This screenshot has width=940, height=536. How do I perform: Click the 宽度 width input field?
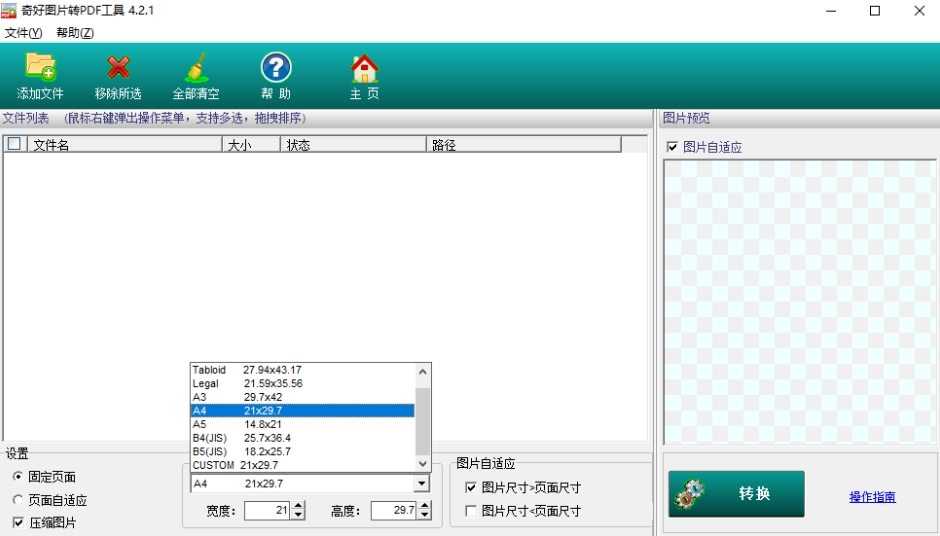tap(267, 511)
